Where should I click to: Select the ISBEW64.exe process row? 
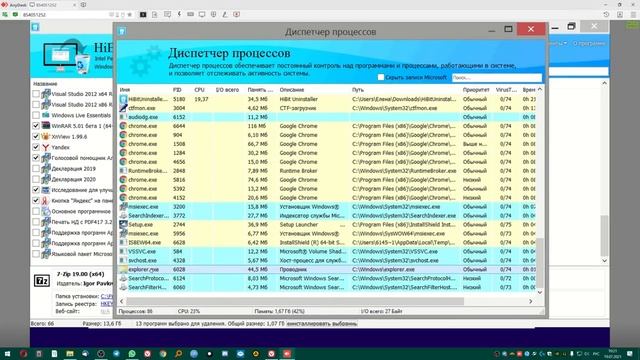[x=327, y=242]
